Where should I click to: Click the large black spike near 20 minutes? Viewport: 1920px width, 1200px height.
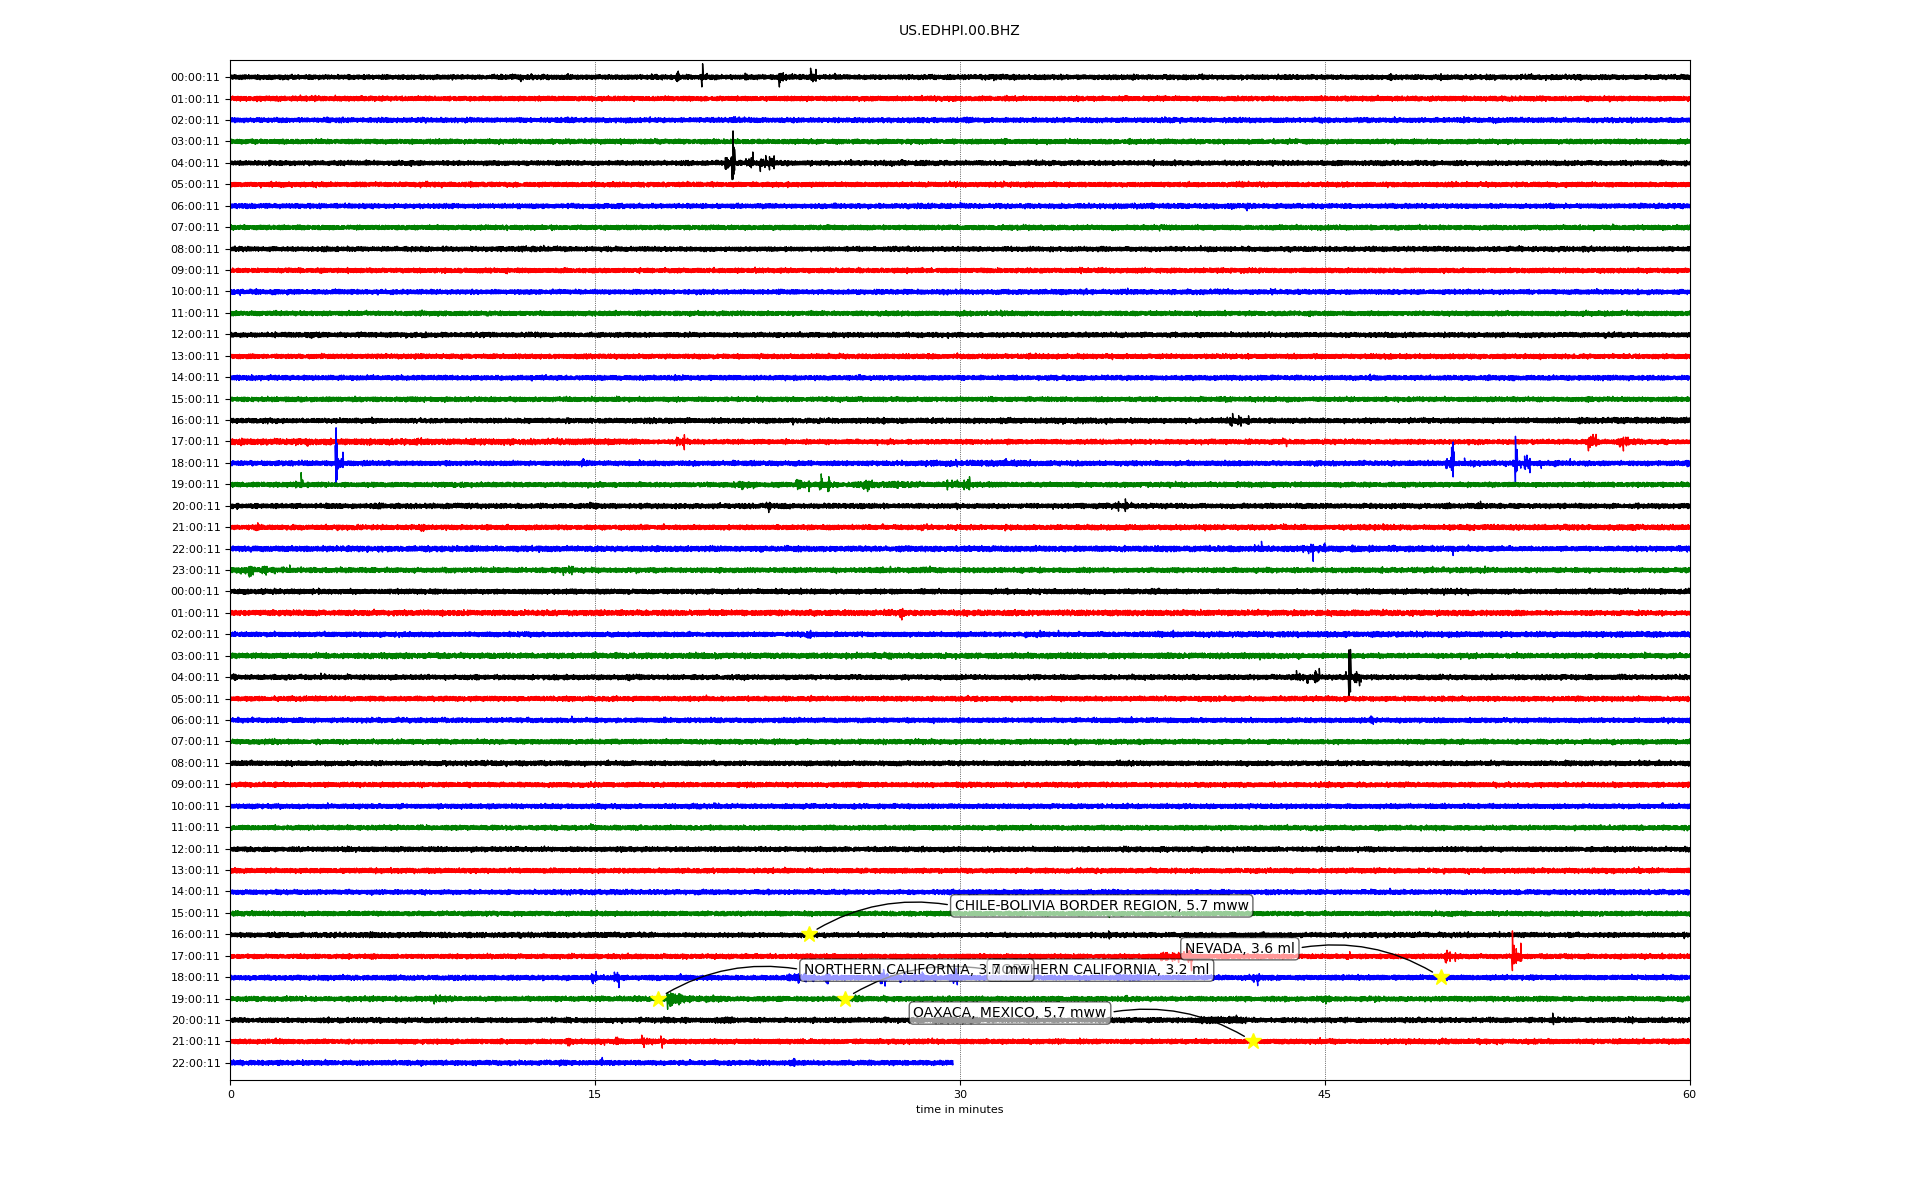733,155
